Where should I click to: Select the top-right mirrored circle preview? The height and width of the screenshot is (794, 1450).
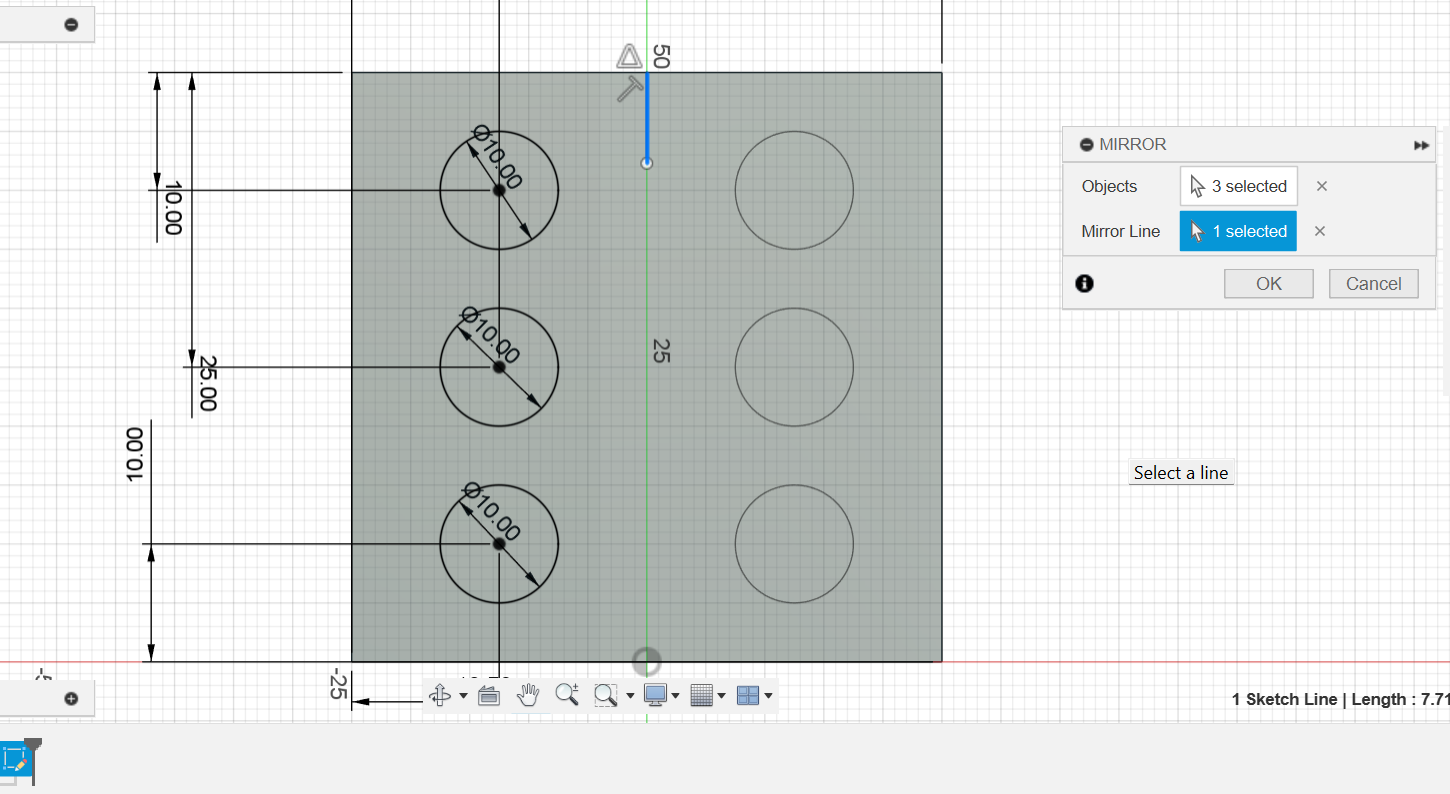click(x=794, y=190)
